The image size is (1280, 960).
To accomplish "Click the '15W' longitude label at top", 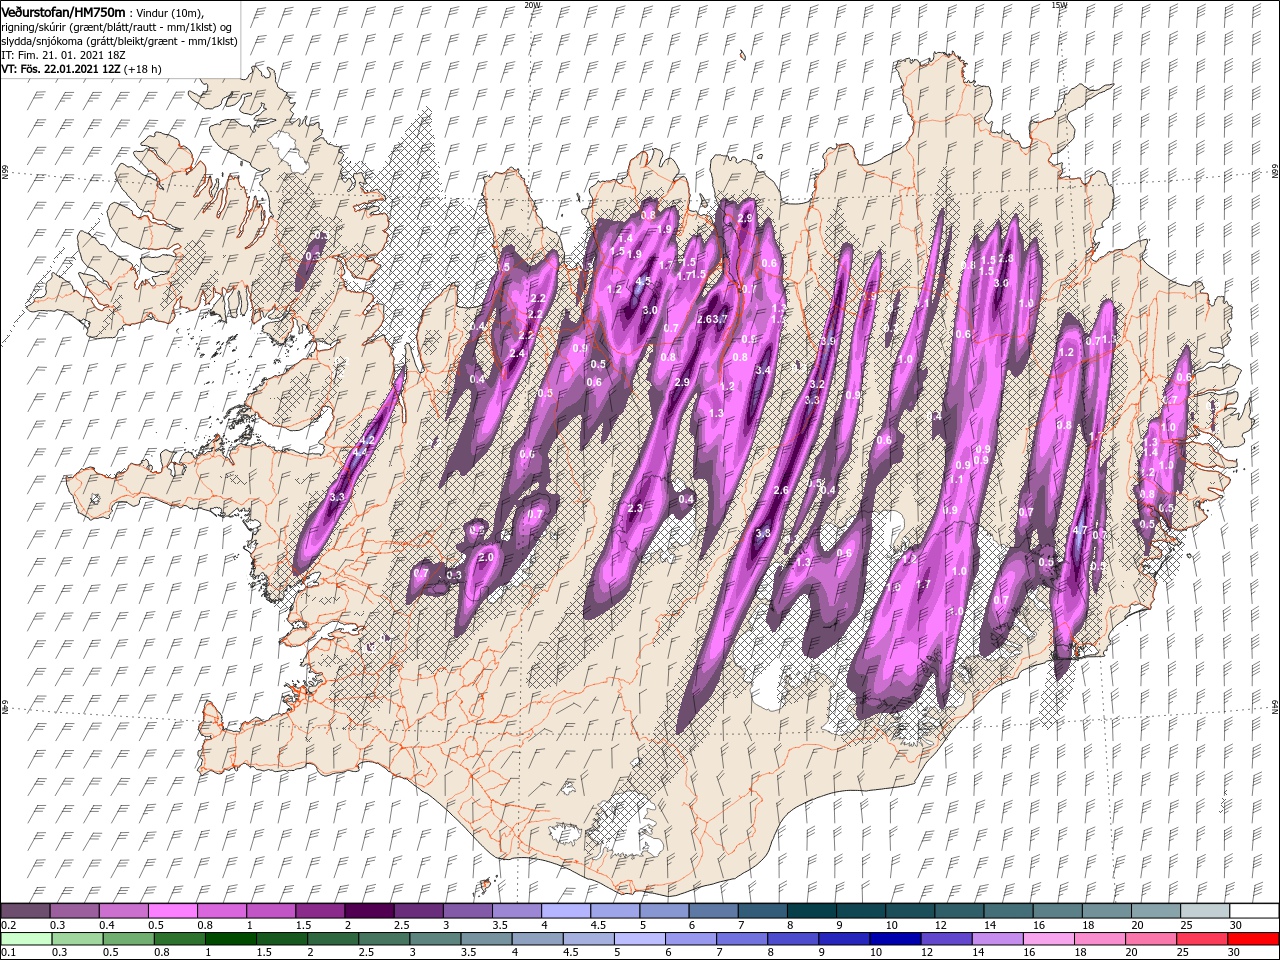I will pos(1059,5).
